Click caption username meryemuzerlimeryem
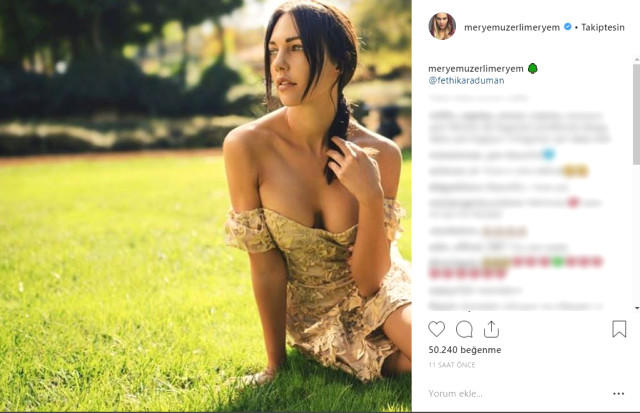The image size is (640, 413). click(476, 69)
